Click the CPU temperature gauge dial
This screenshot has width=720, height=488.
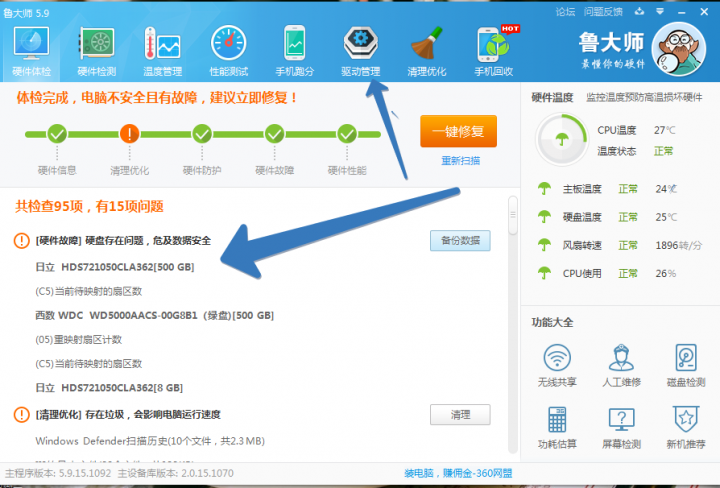pos(562,139)
